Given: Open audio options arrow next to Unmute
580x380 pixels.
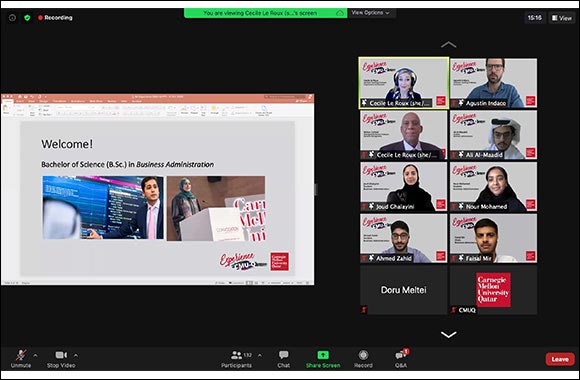Looking at the screenshot, I should (35, 356).
